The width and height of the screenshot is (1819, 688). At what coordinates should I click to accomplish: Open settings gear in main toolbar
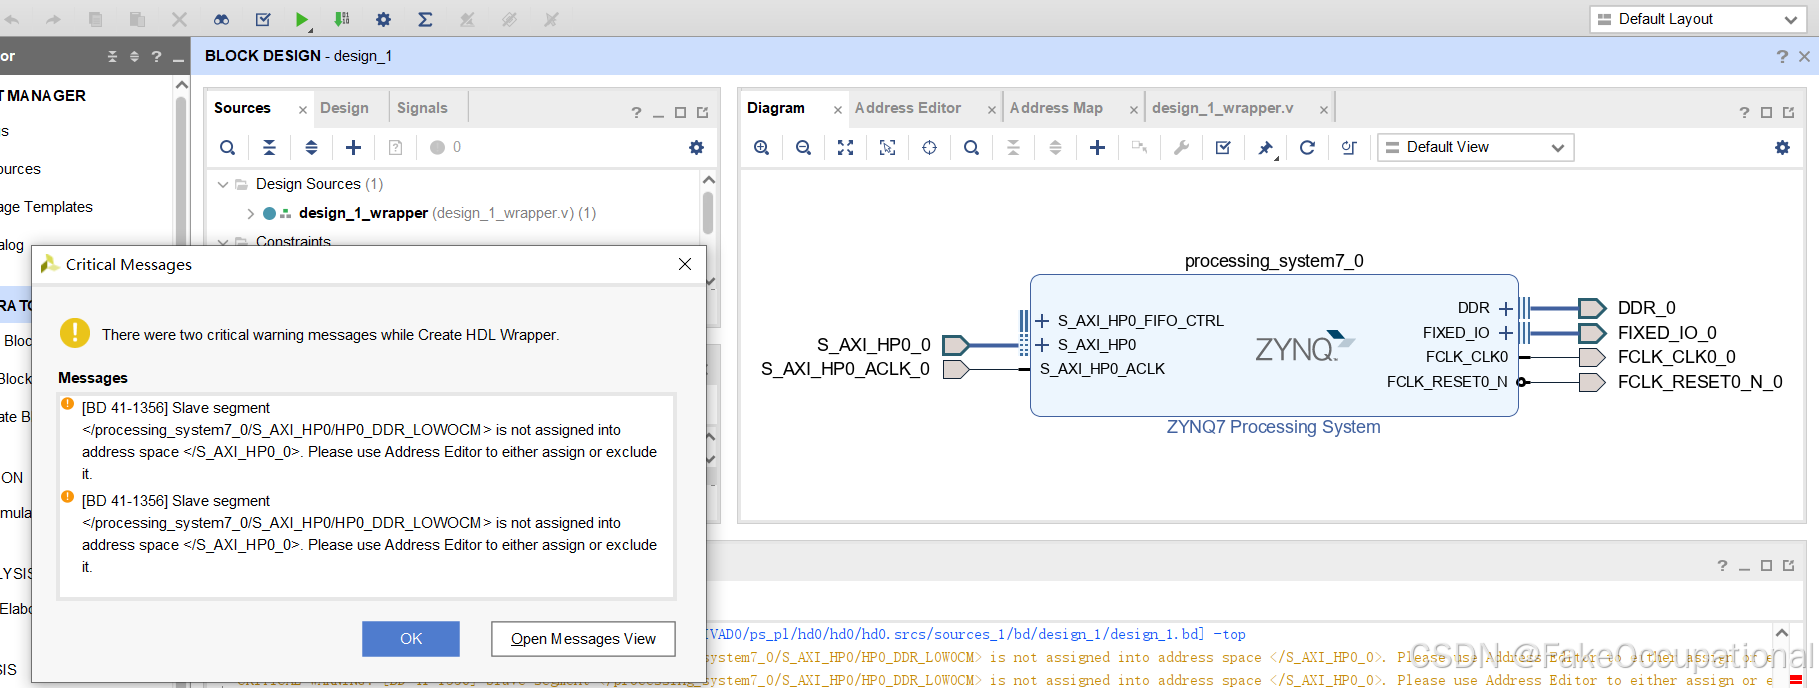point(383,19)
